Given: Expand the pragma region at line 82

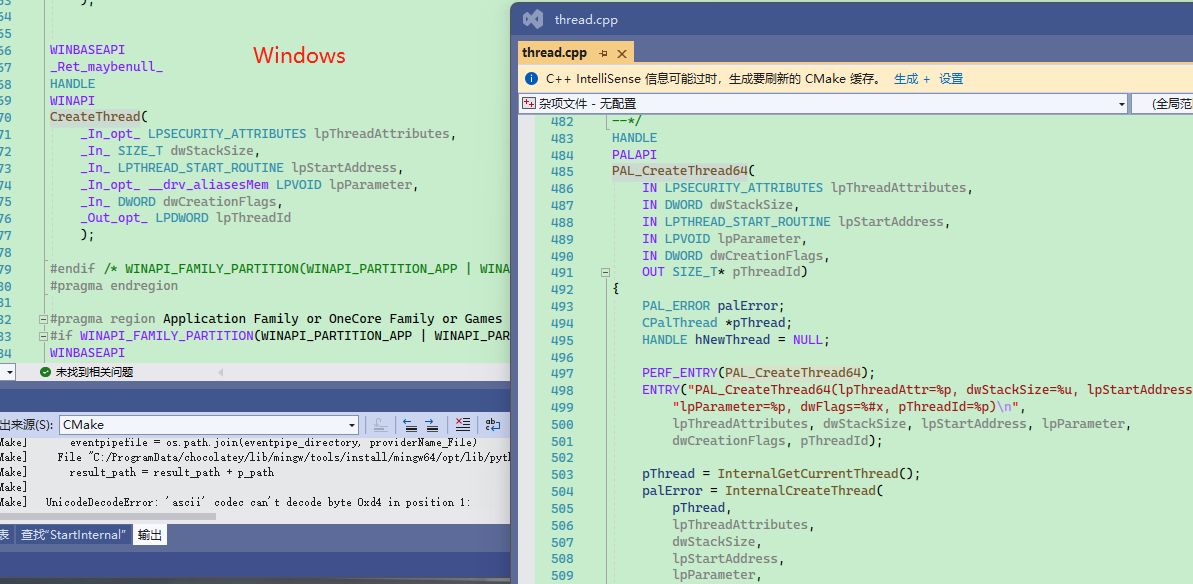Looking at the screenshot, I should tap(42, 319).
